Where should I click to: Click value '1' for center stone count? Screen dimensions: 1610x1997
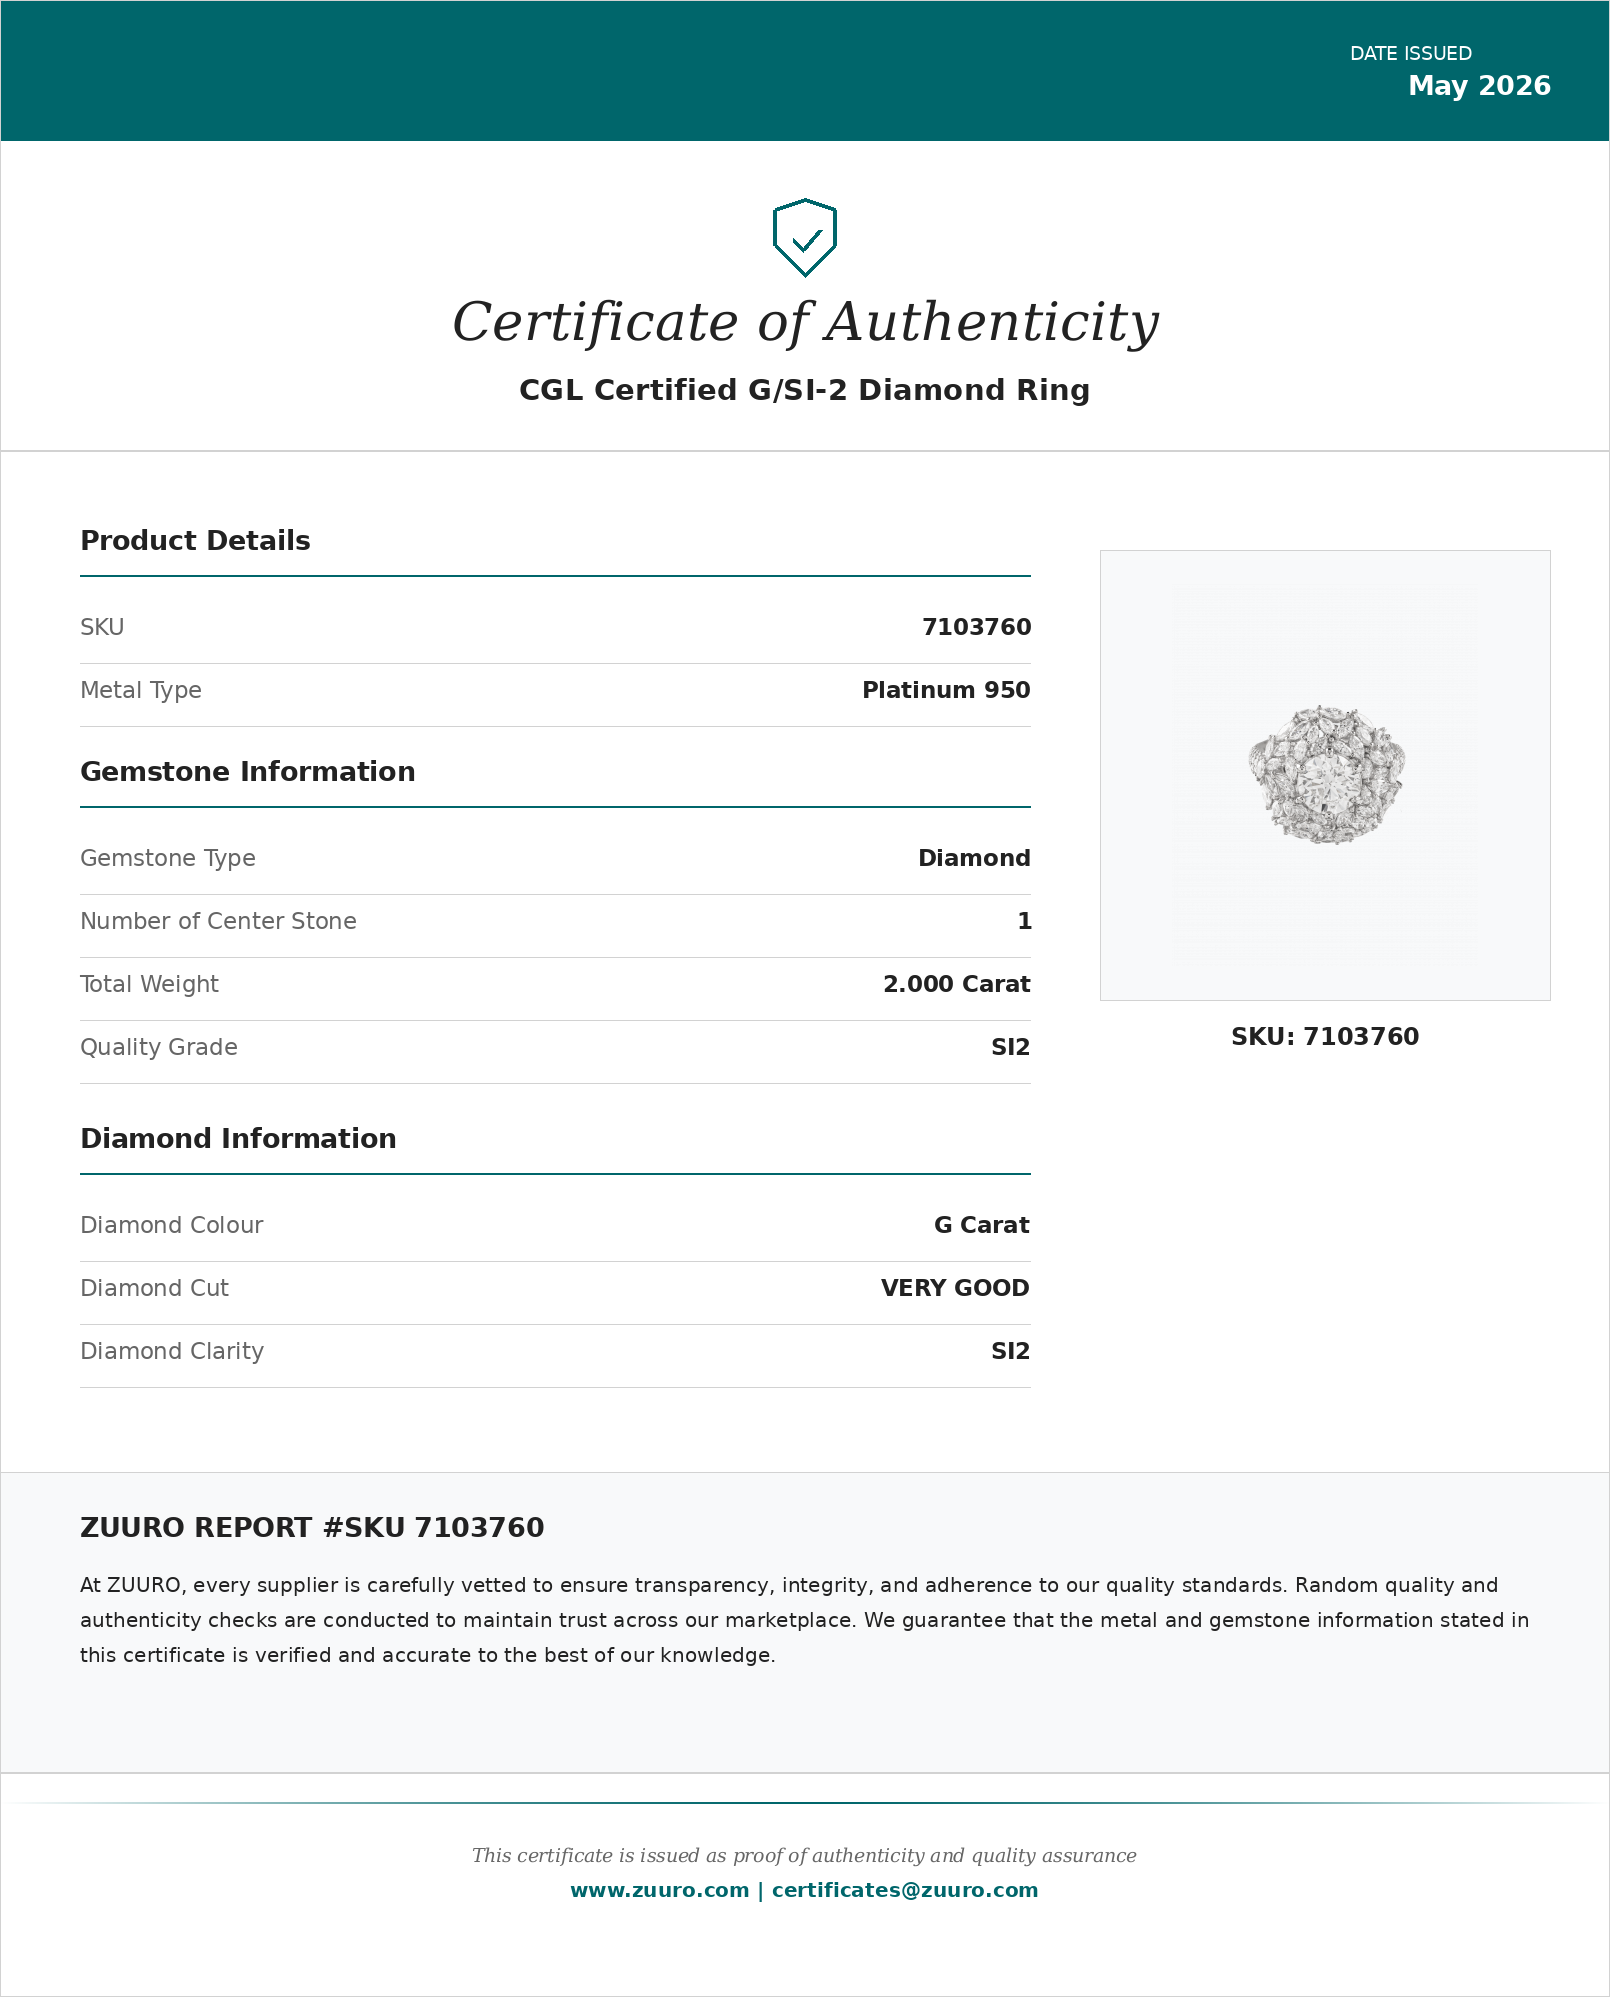(1024, 921)
